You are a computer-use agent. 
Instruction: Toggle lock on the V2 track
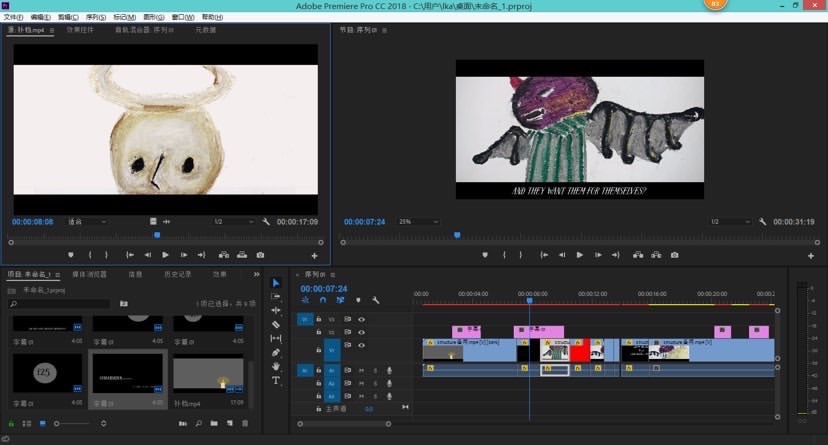pyautogui.click(x=318, y=333)
